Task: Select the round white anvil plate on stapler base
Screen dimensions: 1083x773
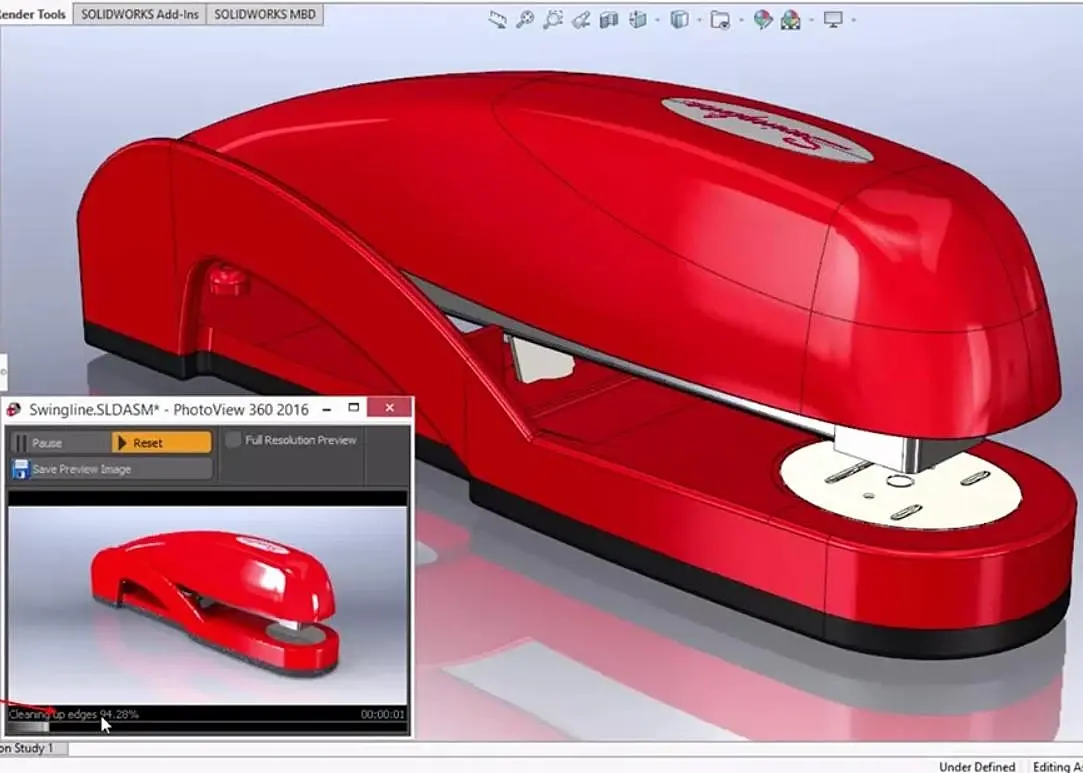Action: [901, 486]
